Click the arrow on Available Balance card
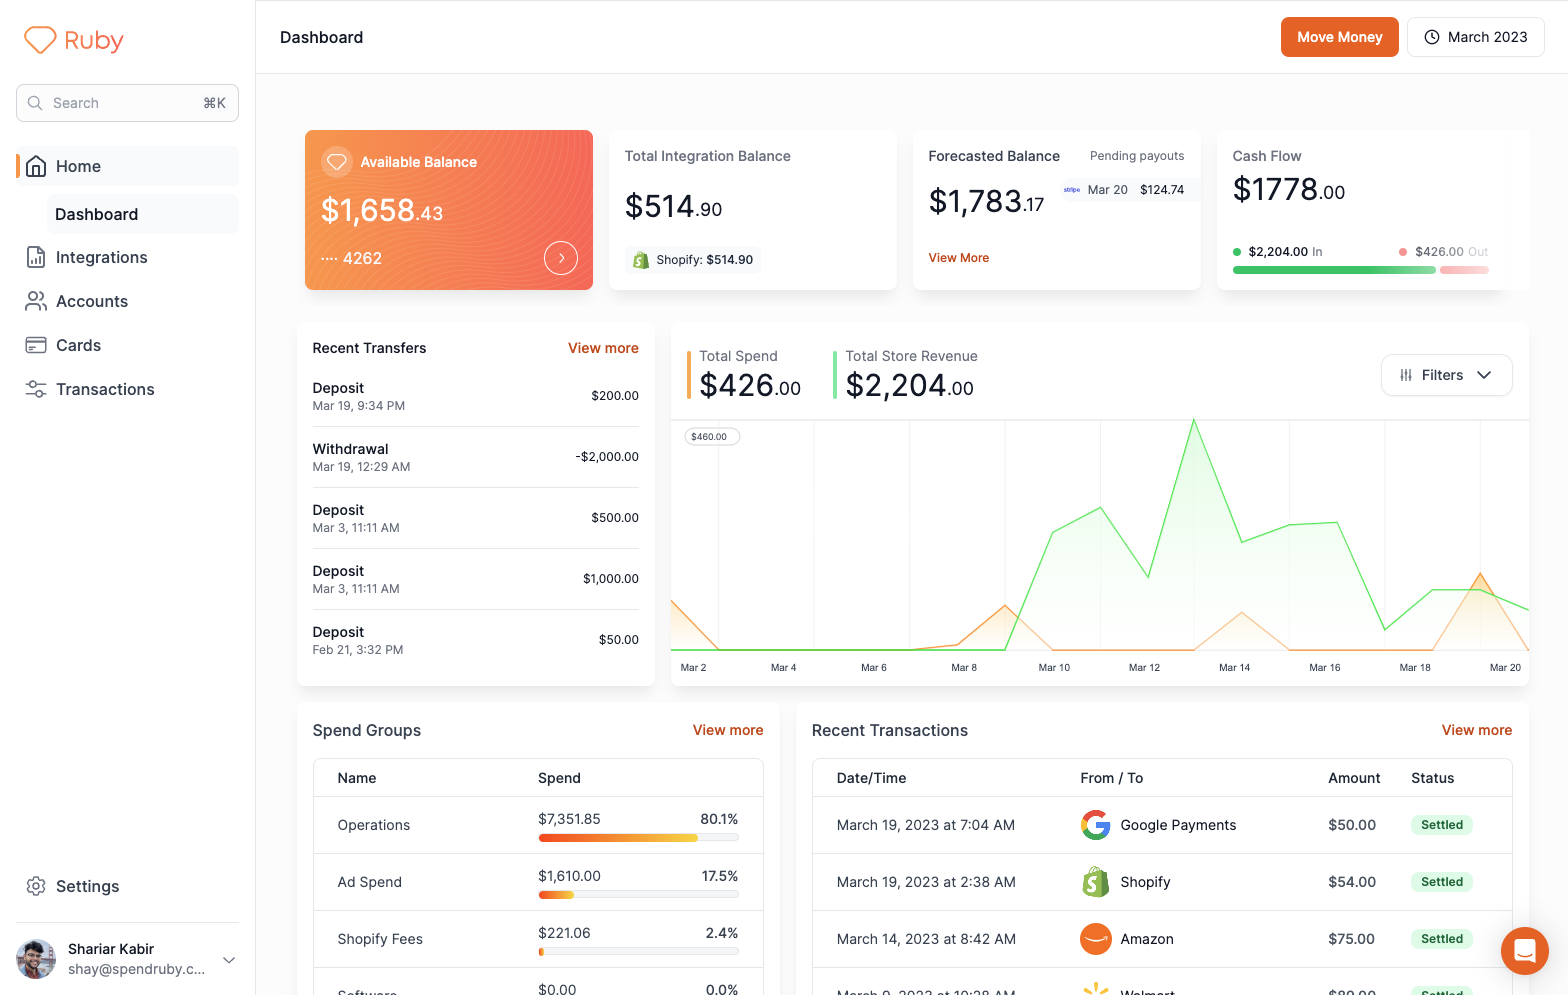The image size is (1568, 995). 561,258
